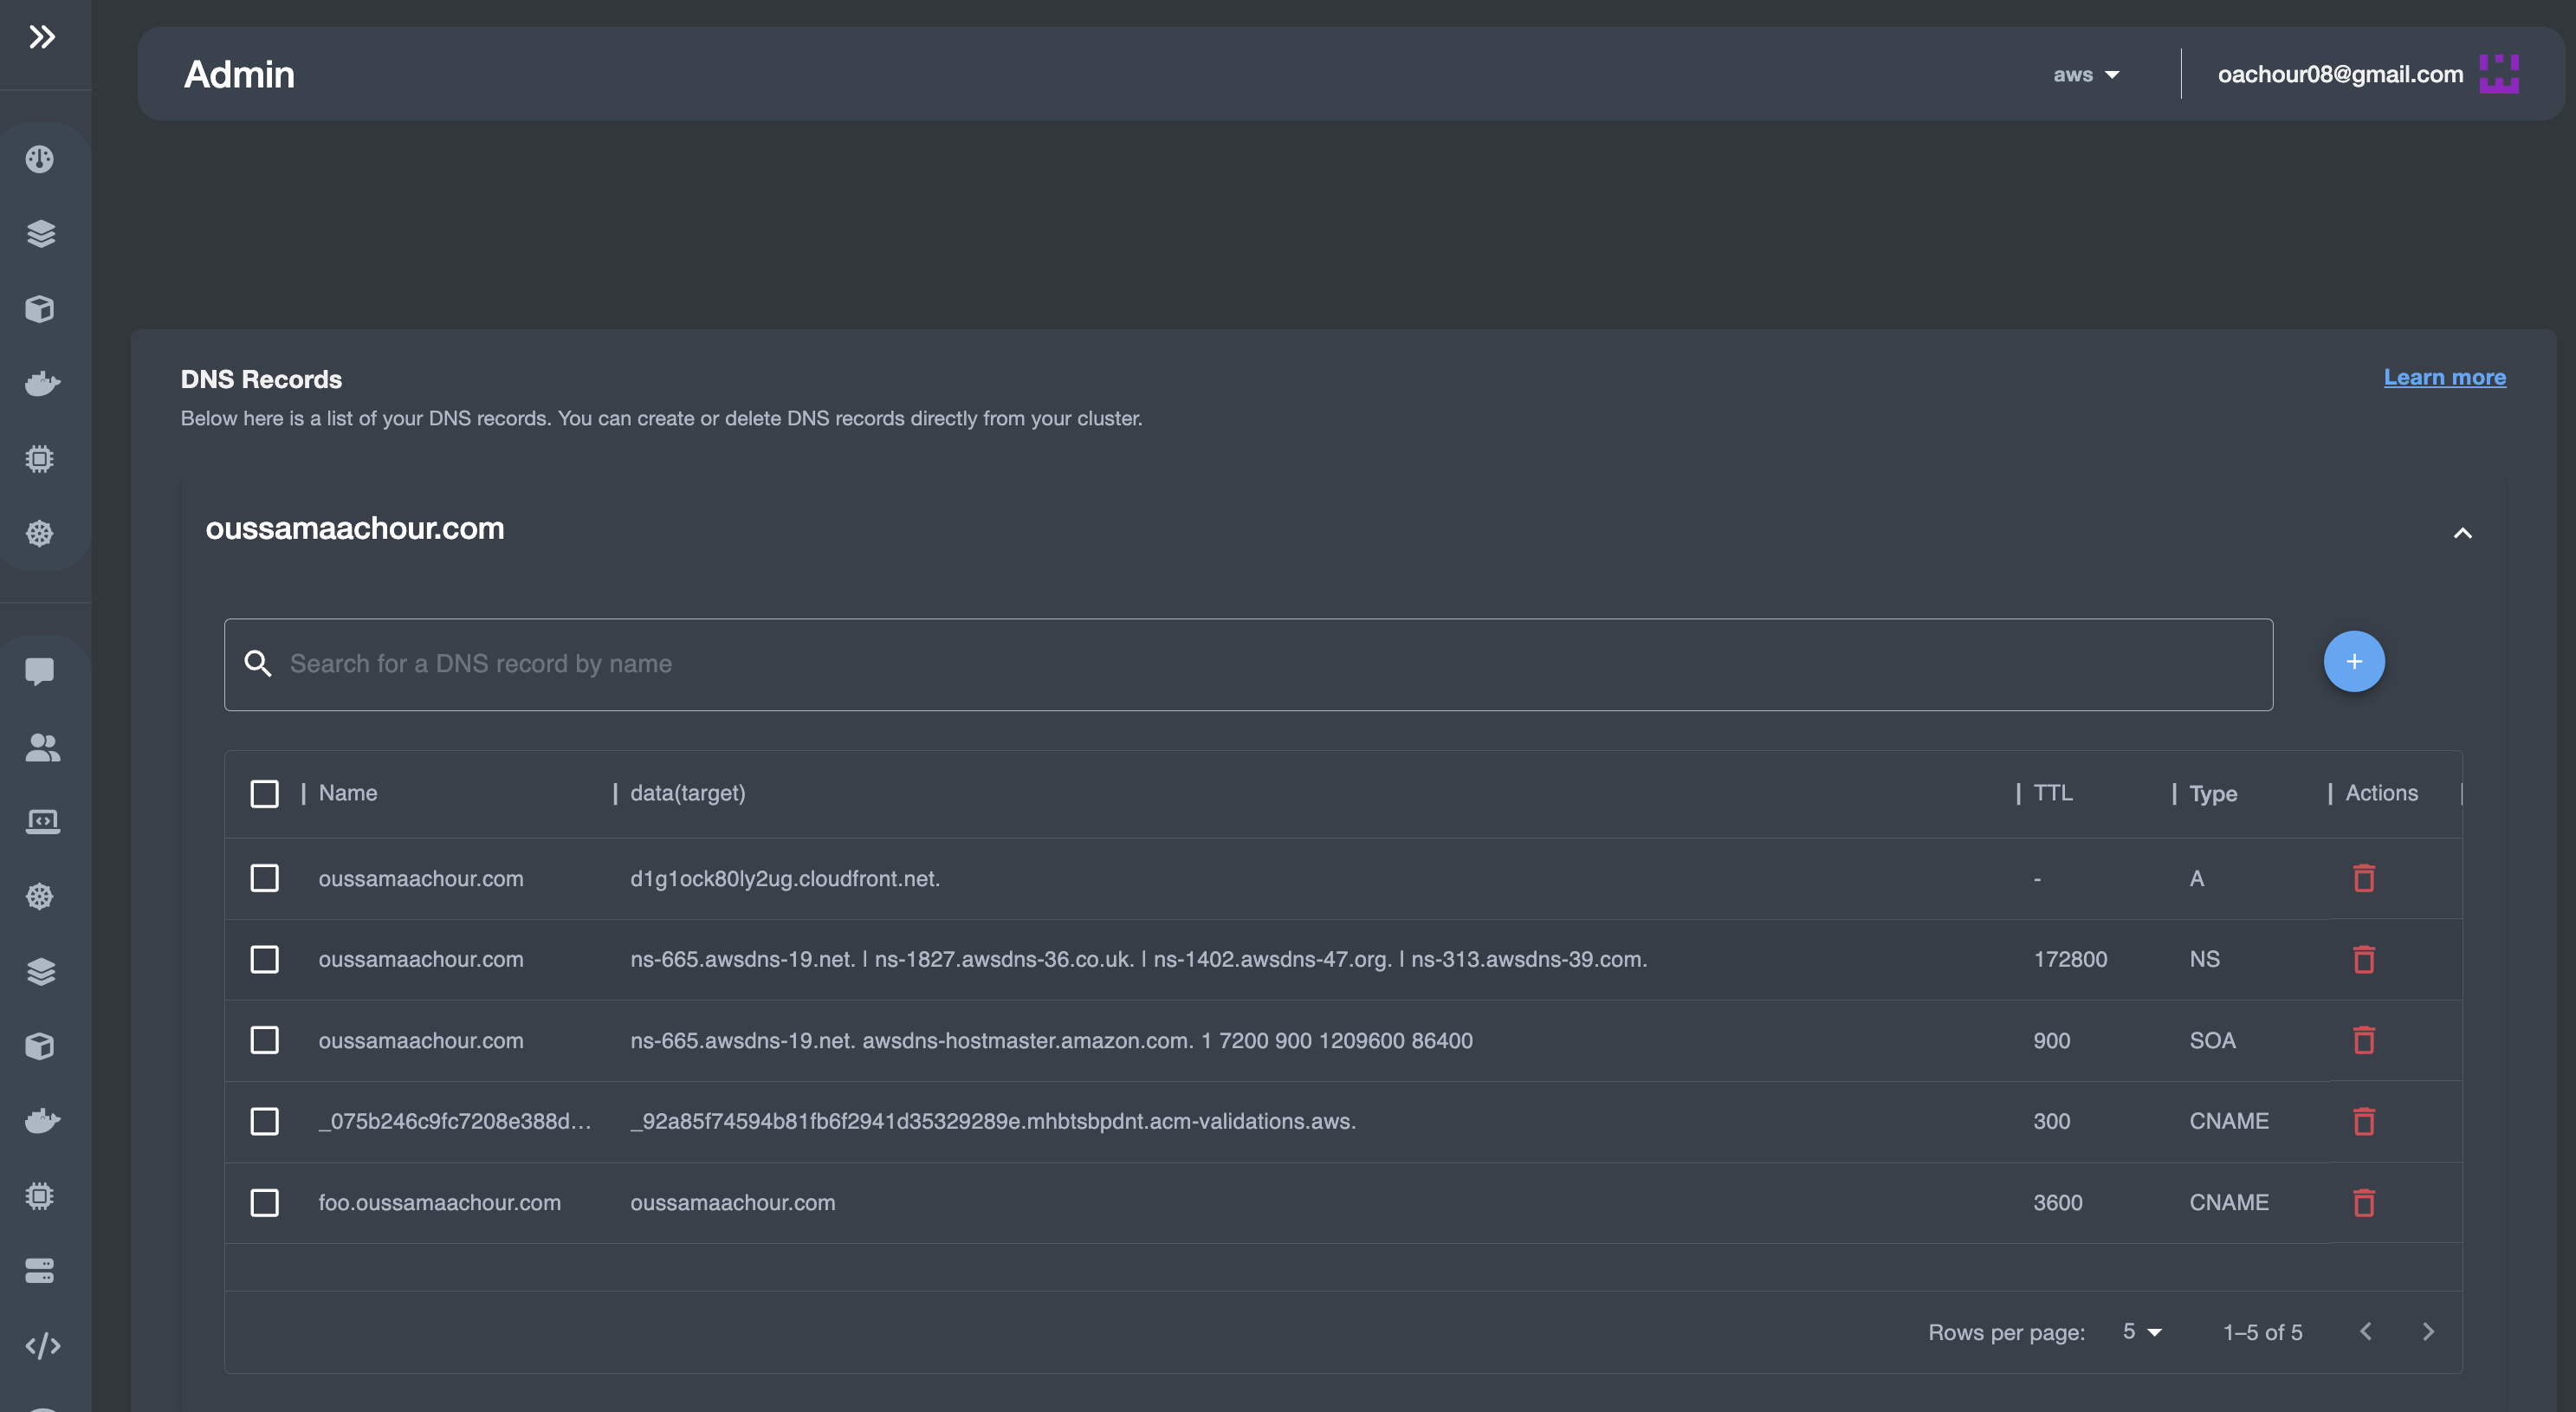2576x1412 pixels.
Task: Click the add new DNS record button
Action: click(x=2353, y=663)
